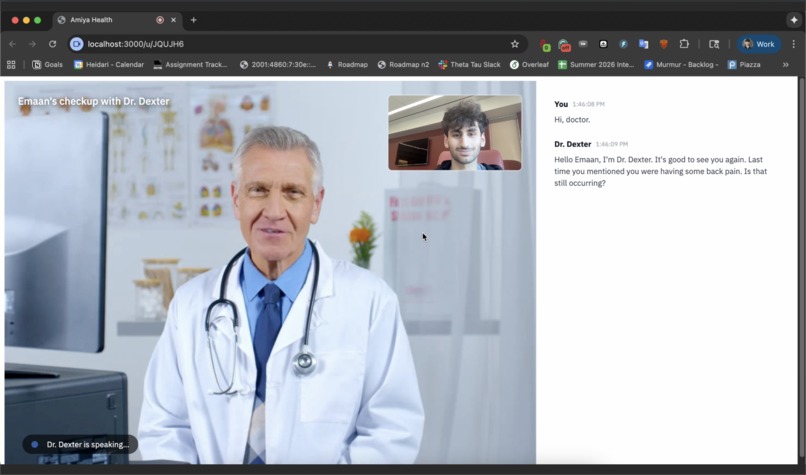Open the Heidari - Calendar bookmark
Image resolution: width=806 pixels, height=475 pixels.
tap(109, 65)
